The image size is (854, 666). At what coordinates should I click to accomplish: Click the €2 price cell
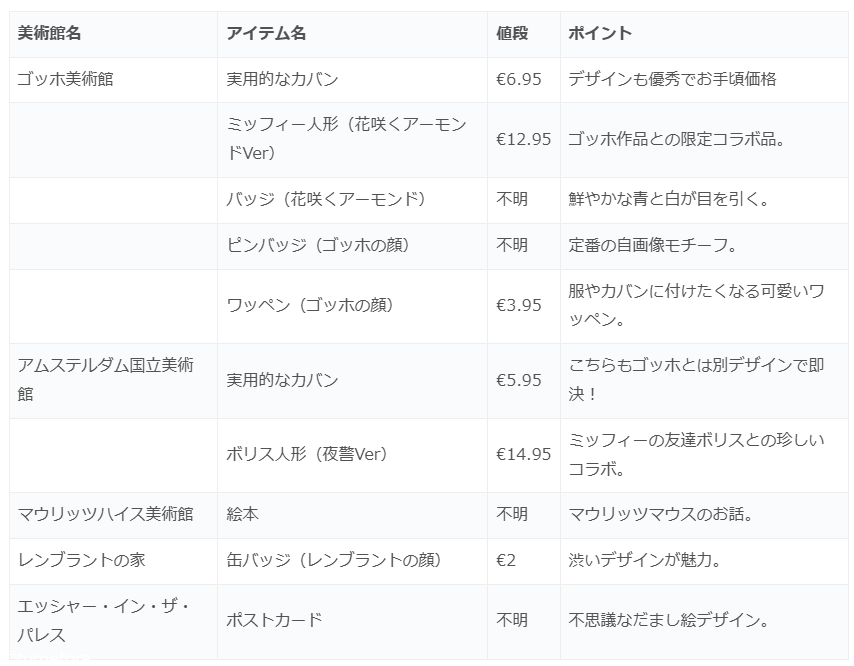pos(506,560)
